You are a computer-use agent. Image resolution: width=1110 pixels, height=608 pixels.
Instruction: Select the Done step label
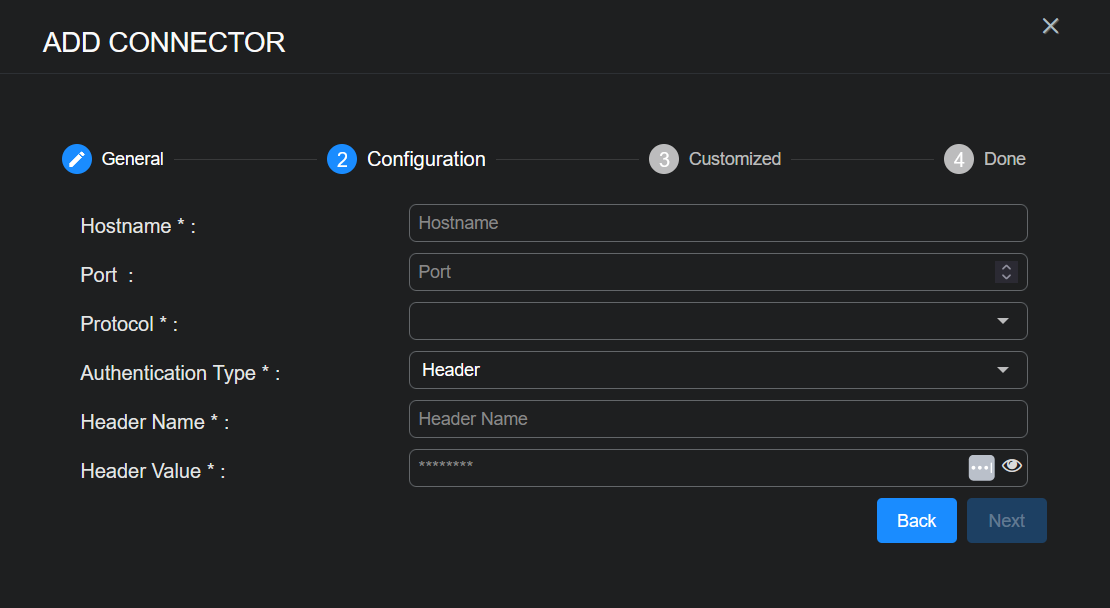click(1004, 159)
